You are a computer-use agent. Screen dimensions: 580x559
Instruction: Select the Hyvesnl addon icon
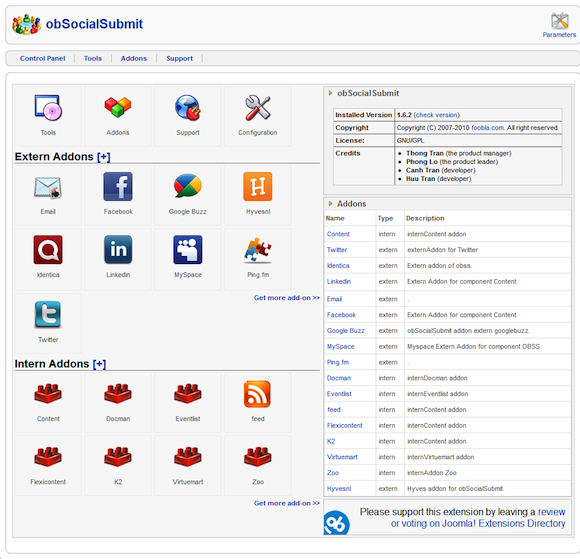tap(258, 186)
